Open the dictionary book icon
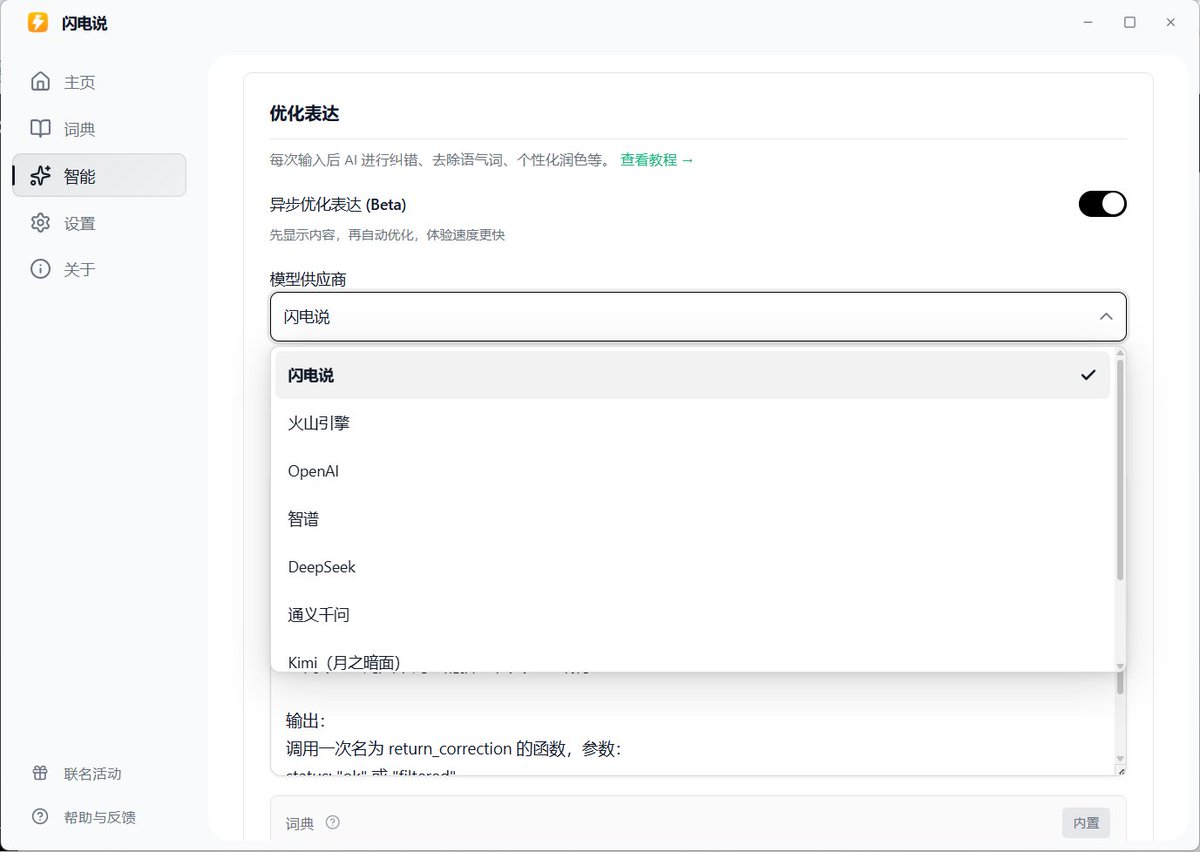This screenshot has width=1200, height=852. pyautogui.click(x=40, y=129)
